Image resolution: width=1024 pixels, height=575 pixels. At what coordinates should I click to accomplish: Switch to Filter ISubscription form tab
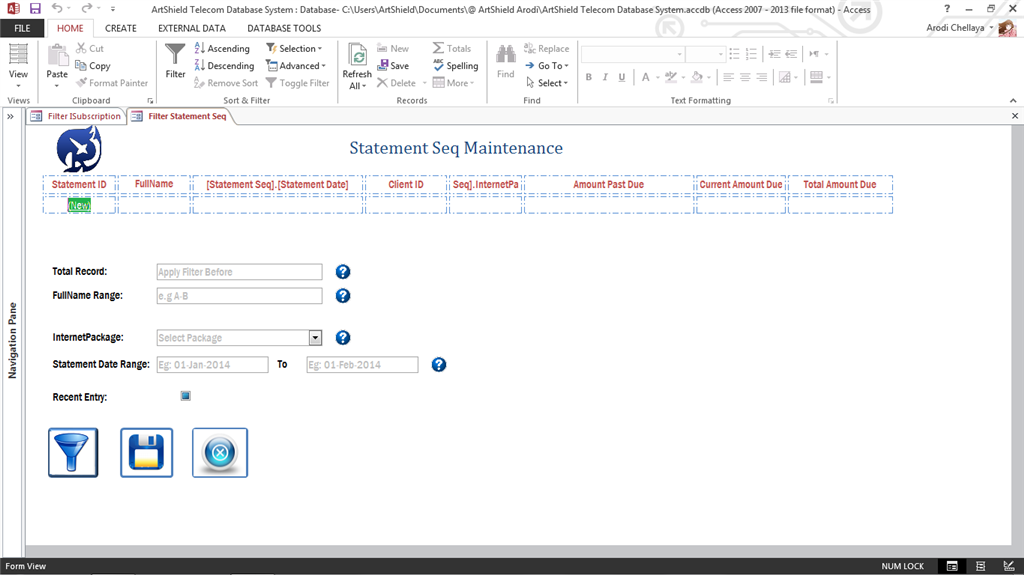click(x=76, y=116)
